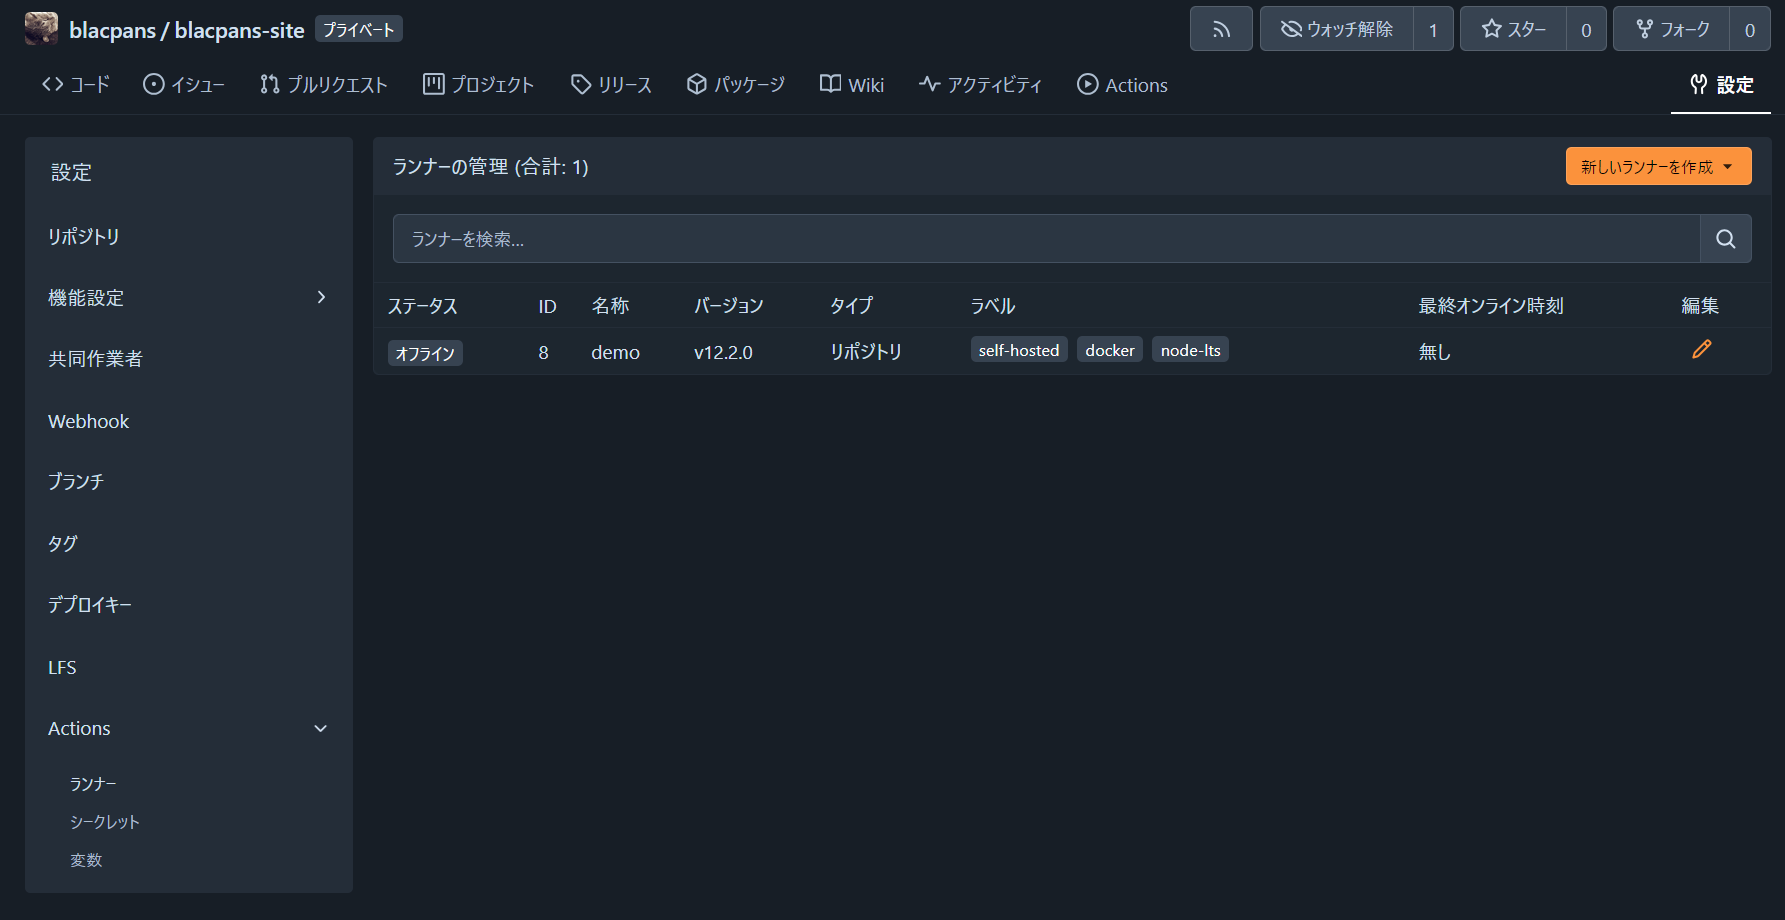Open the シークレット sidebar entry
The height and width of the screenshot is (920, 1785).
[105, 821]
